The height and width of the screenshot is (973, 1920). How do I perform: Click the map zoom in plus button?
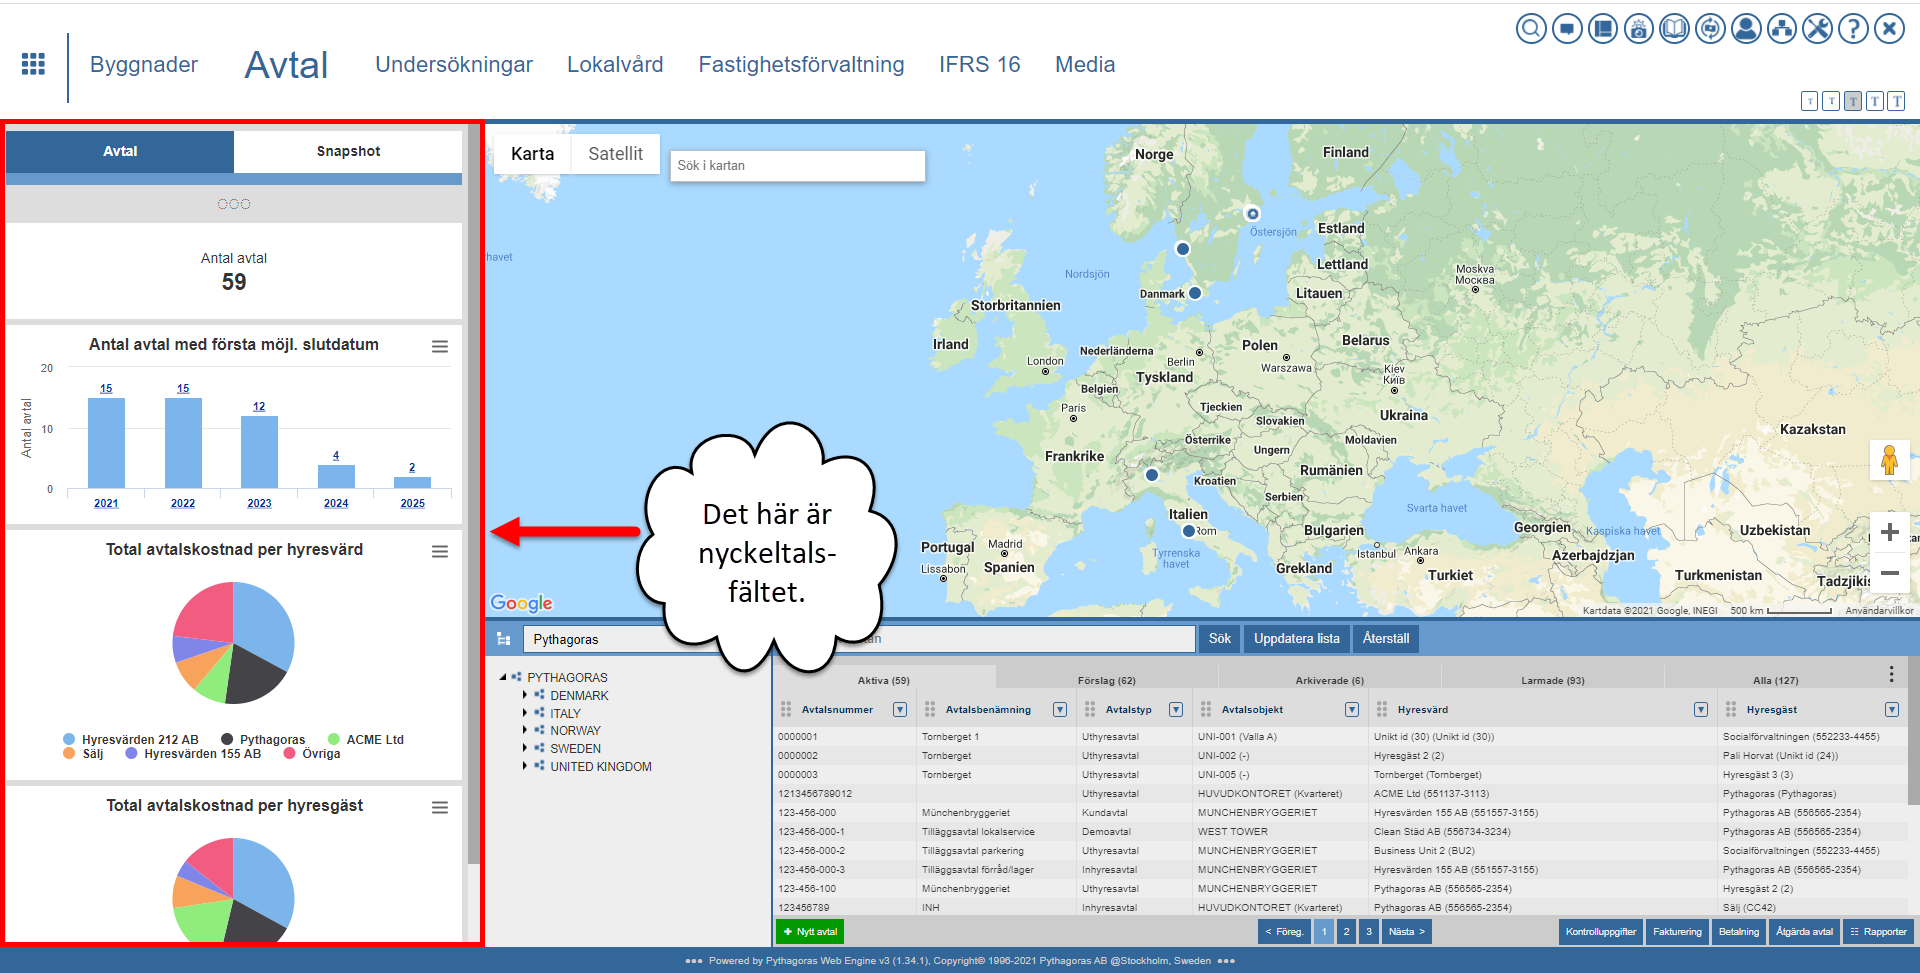(1889, 532)
